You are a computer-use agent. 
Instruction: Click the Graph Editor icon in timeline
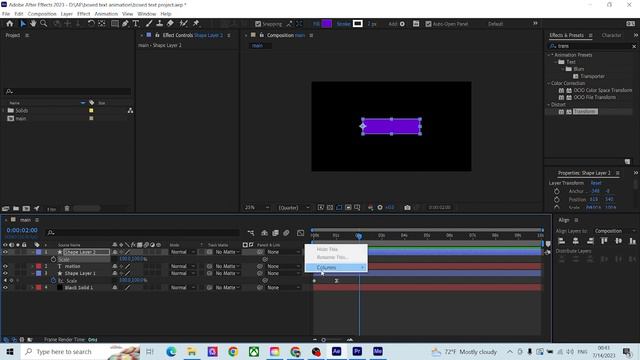(x=300, y=233)
